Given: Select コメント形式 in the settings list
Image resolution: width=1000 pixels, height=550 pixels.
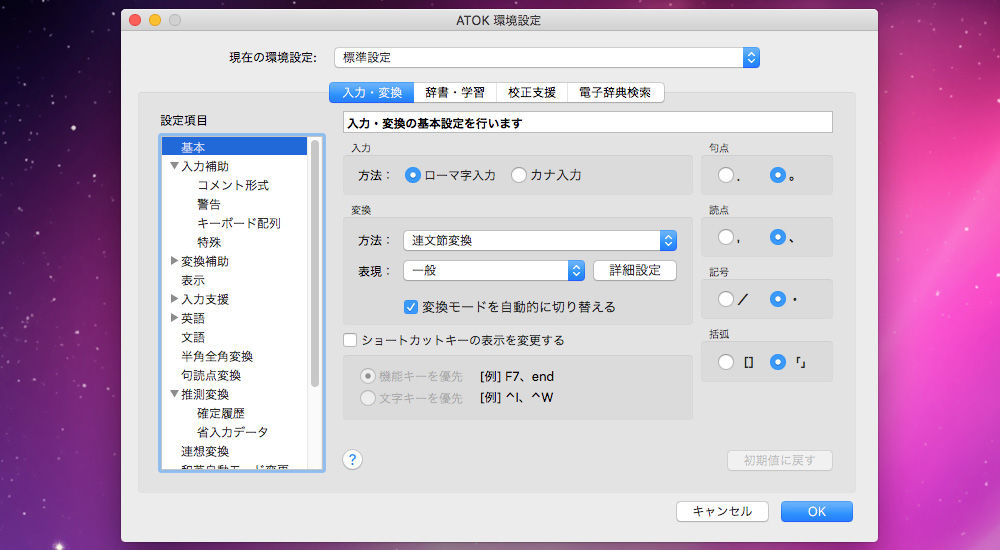Looking at the screenshot, I should tap(234, 185).
